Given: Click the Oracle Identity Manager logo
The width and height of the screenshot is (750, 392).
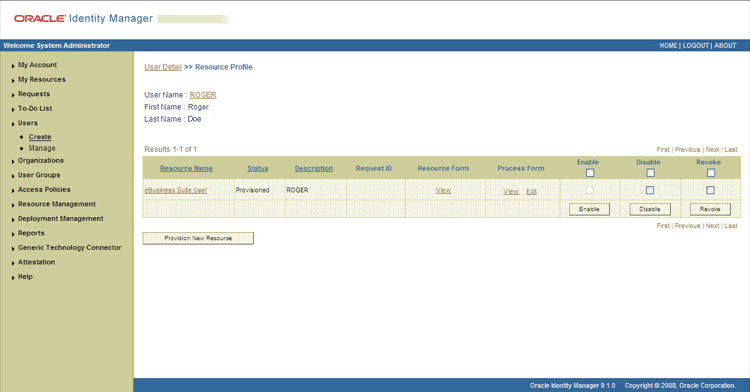Looking at the screenshot, I should coord(83,19).
